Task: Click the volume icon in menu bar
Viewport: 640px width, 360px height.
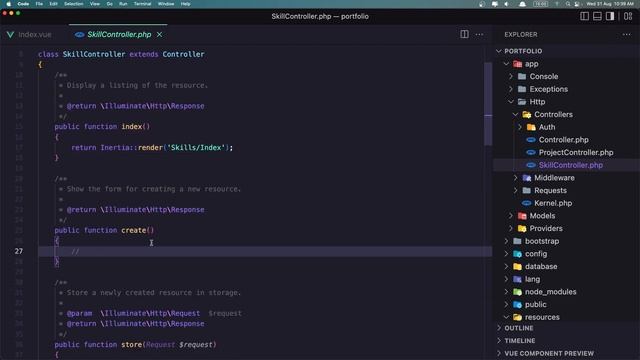Action: pos(507,4)
